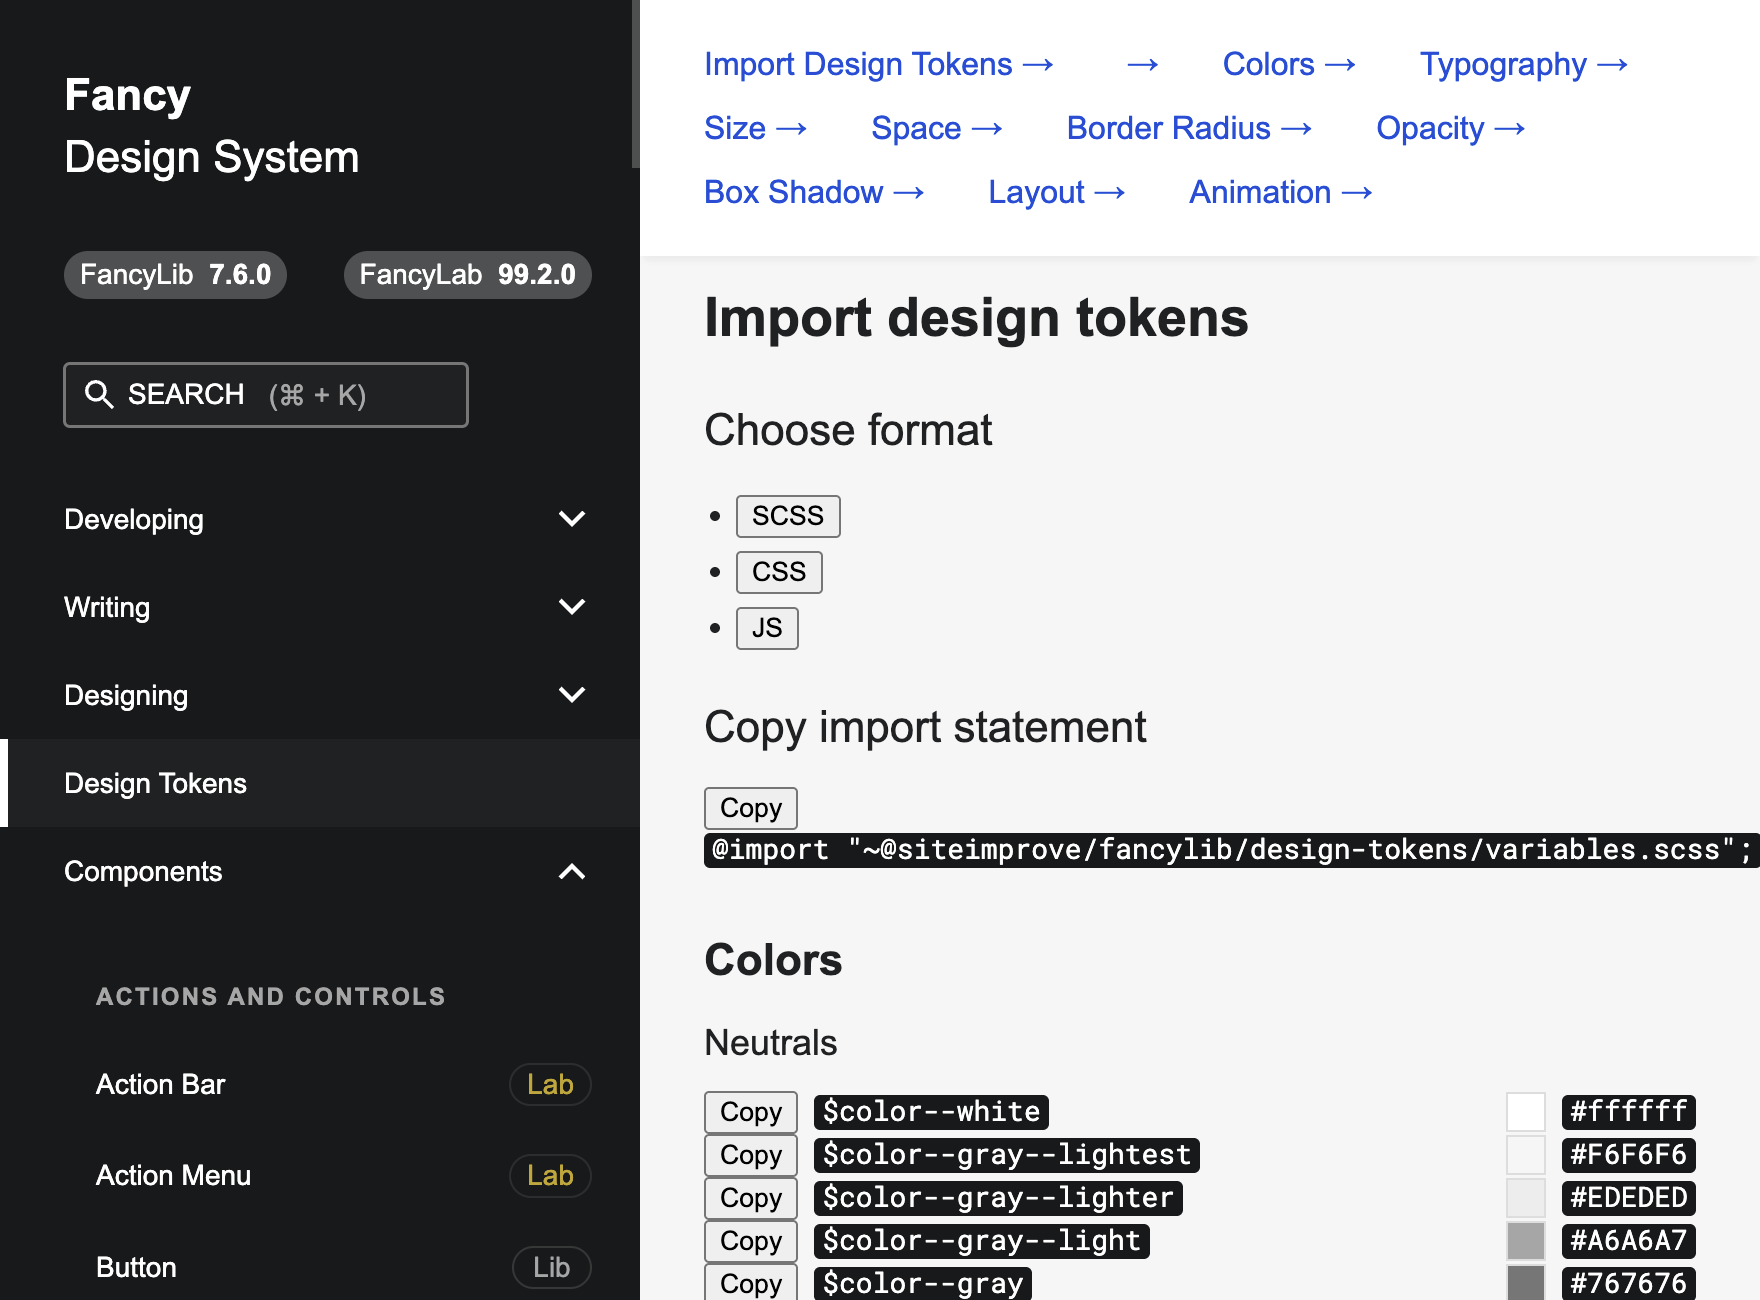
Task: Click the #767676 color swatch
Action: click(1526, 1282)
